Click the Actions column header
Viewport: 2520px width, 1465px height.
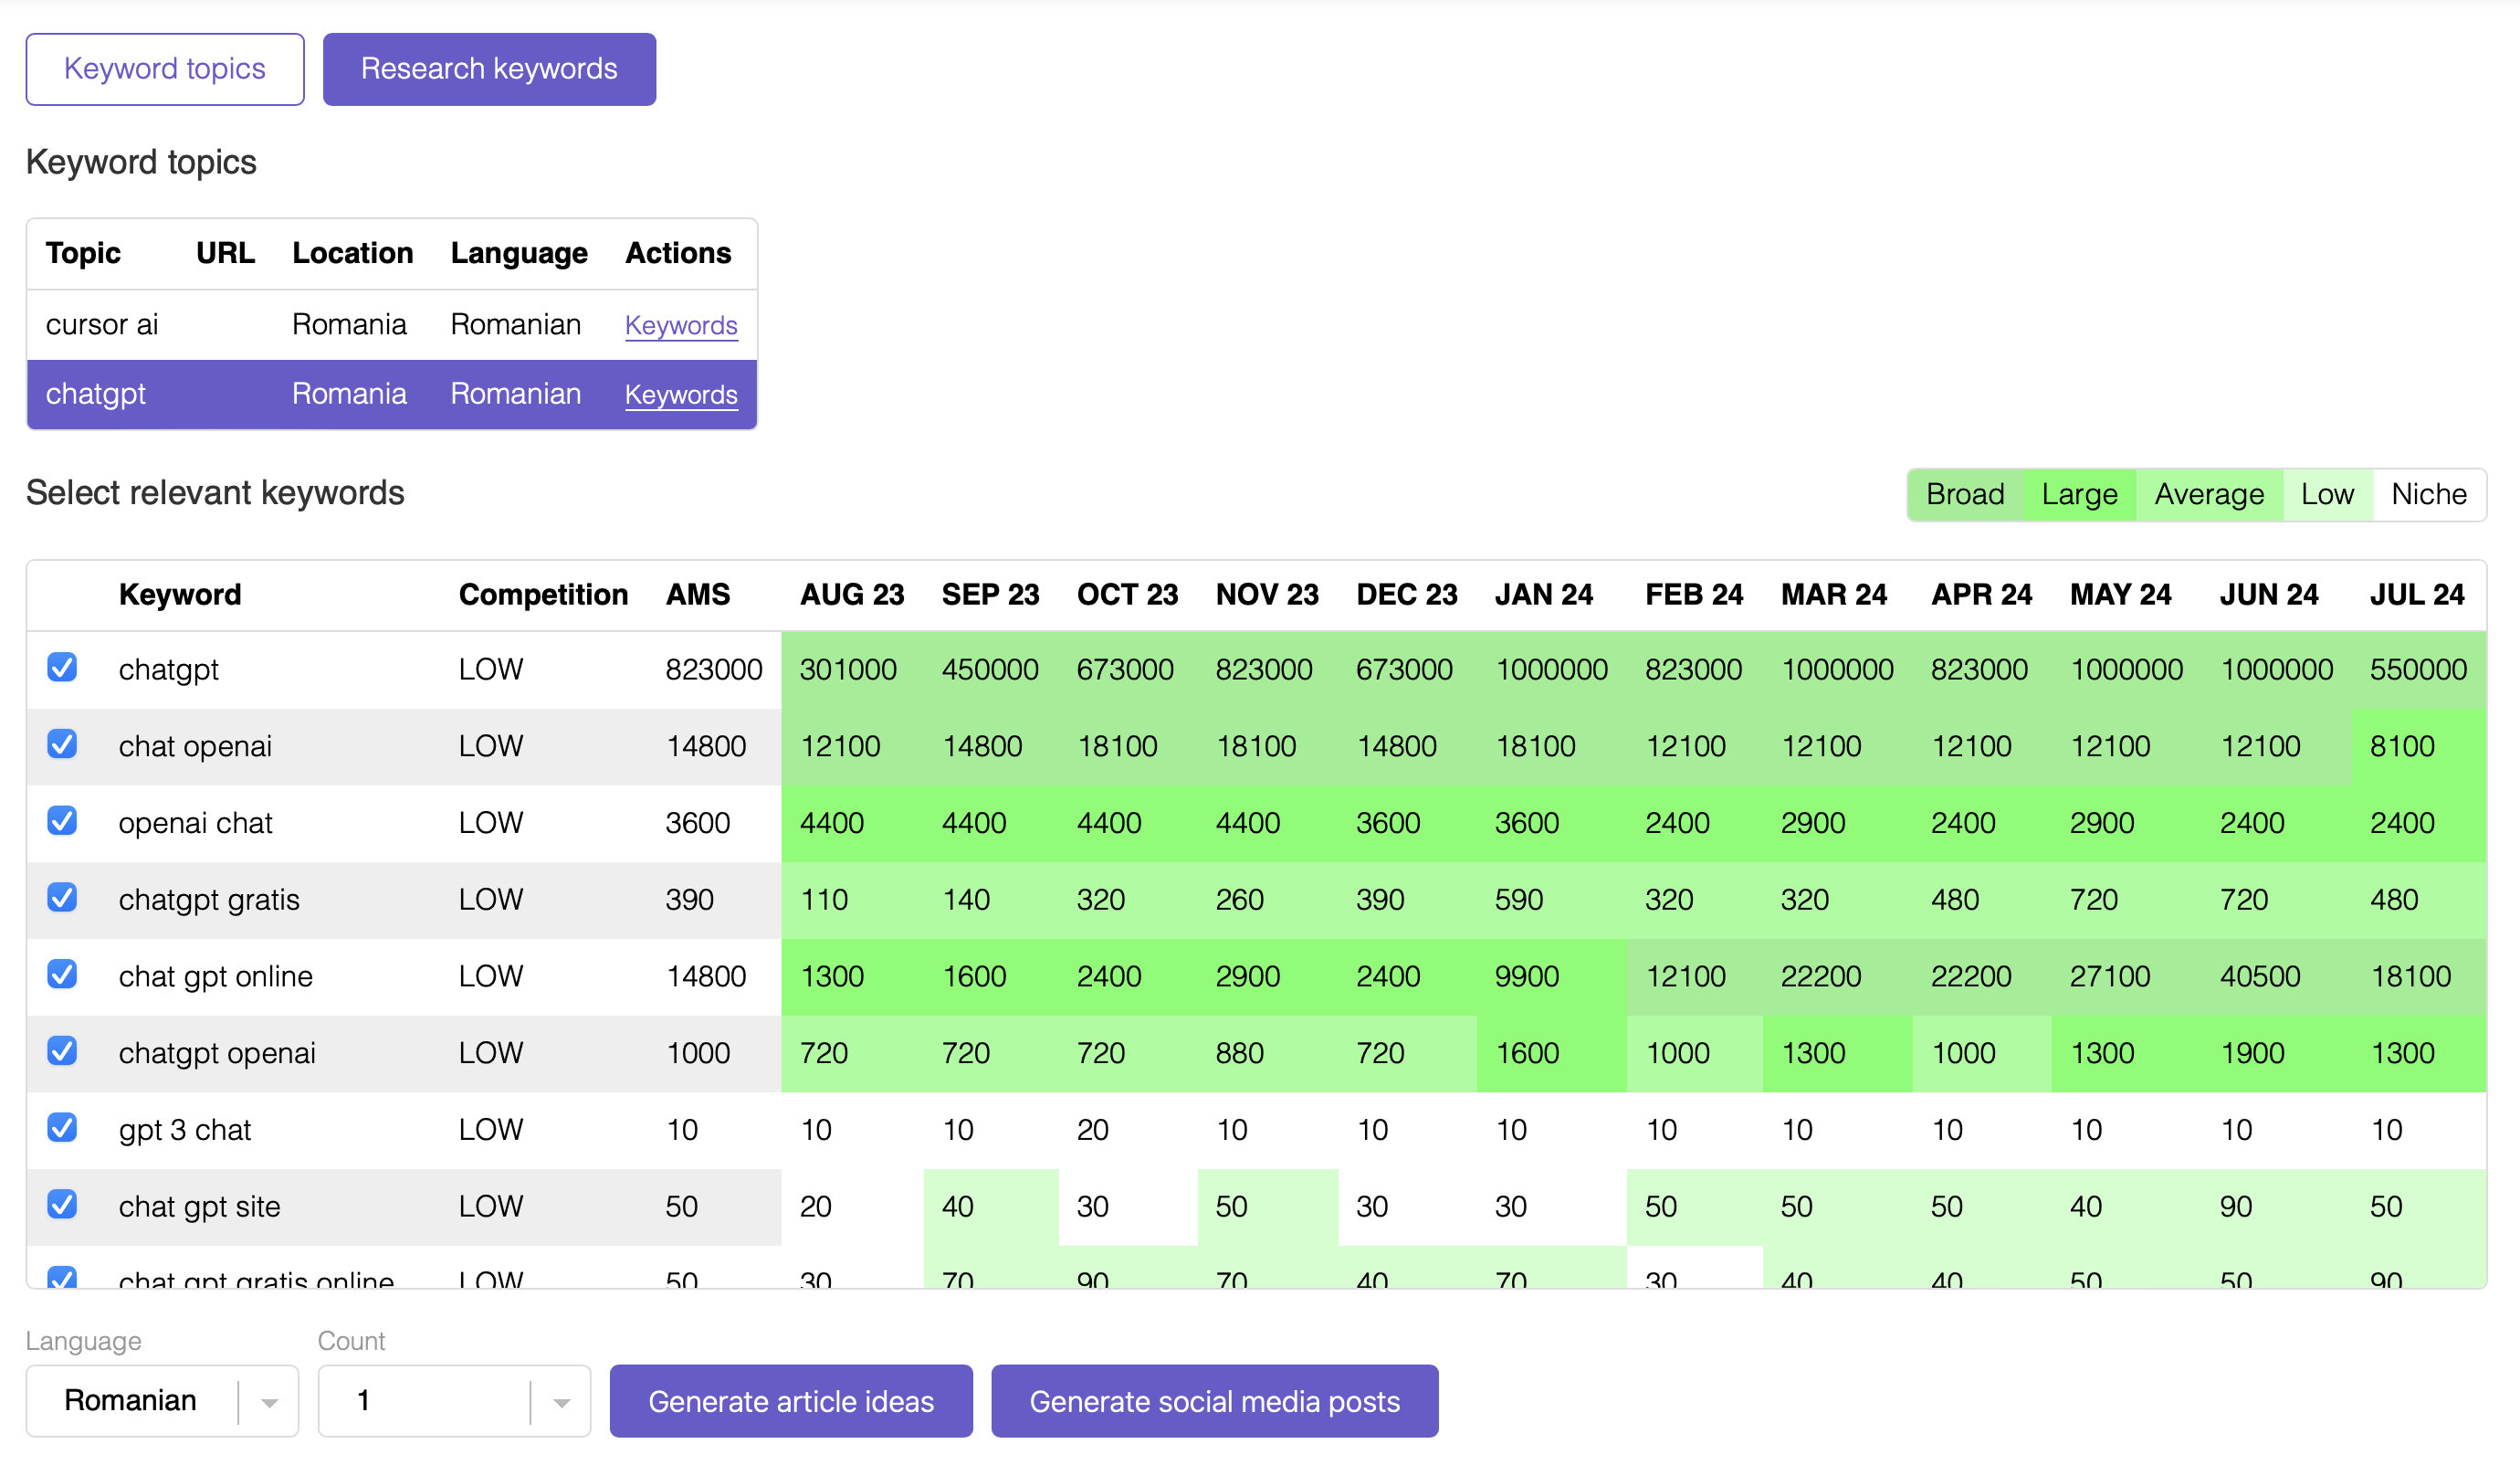coord(678,253)
